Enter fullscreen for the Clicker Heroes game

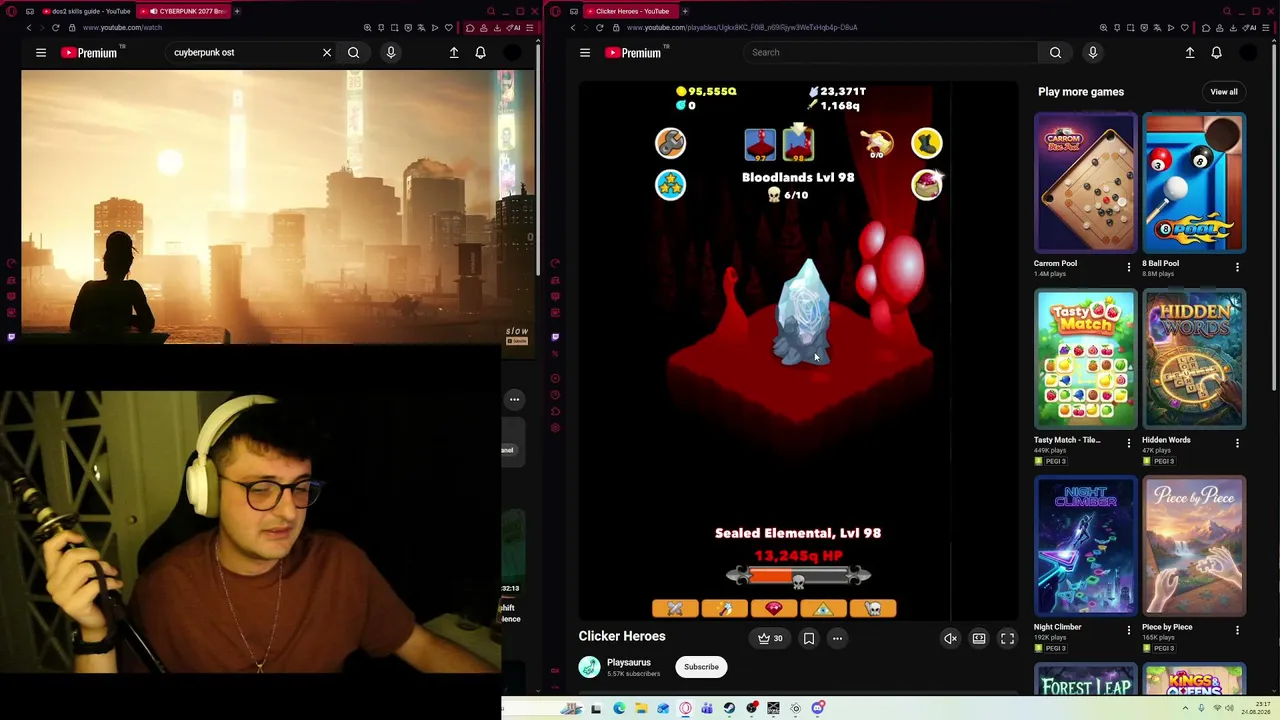1008,638
